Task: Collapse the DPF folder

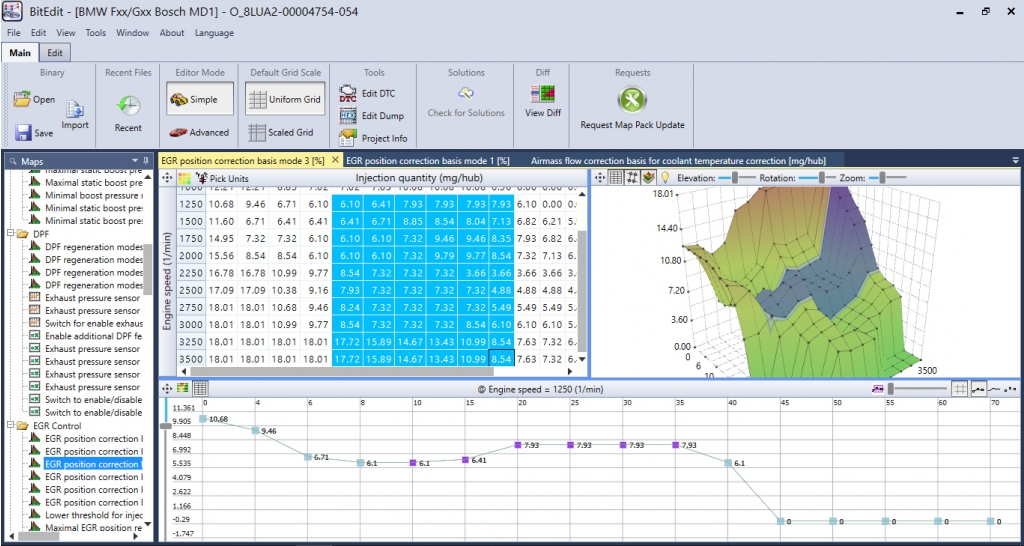Action: [x=11, y=233]
